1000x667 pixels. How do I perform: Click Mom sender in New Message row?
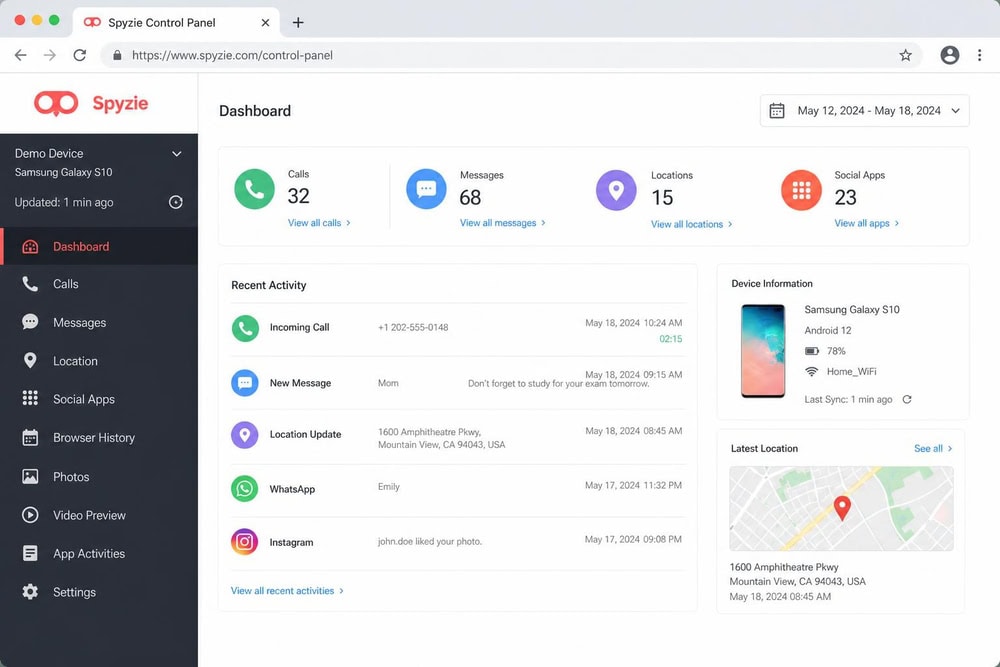point(388,383)
